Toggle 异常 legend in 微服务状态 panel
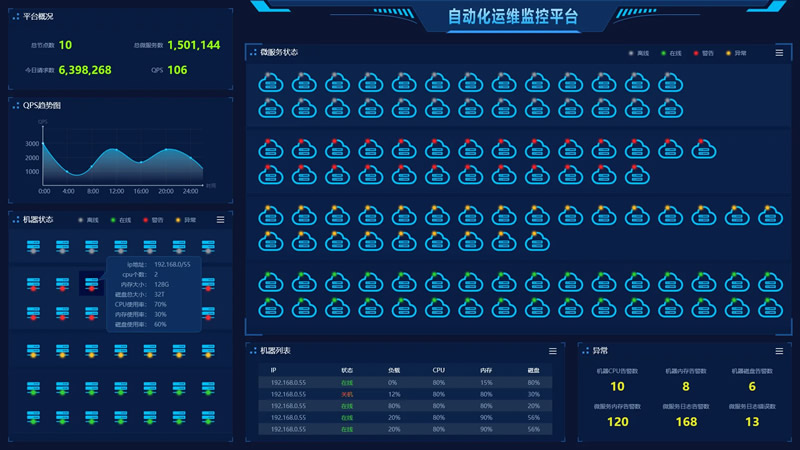 tap(736, 53)
